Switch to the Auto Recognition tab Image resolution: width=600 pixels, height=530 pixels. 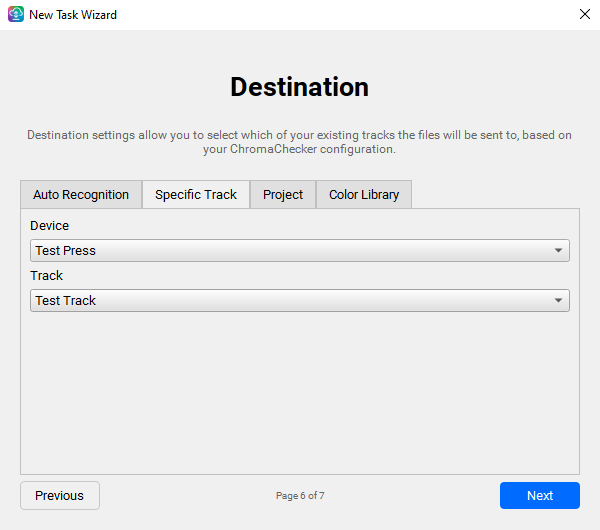click(81, 194)
